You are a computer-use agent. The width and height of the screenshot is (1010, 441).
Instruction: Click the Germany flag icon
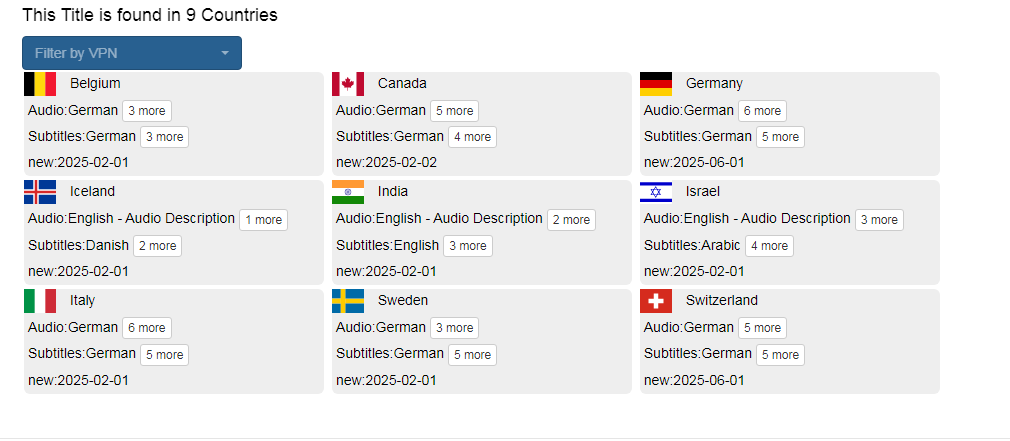pyautogui.click(x=656, y=84)
